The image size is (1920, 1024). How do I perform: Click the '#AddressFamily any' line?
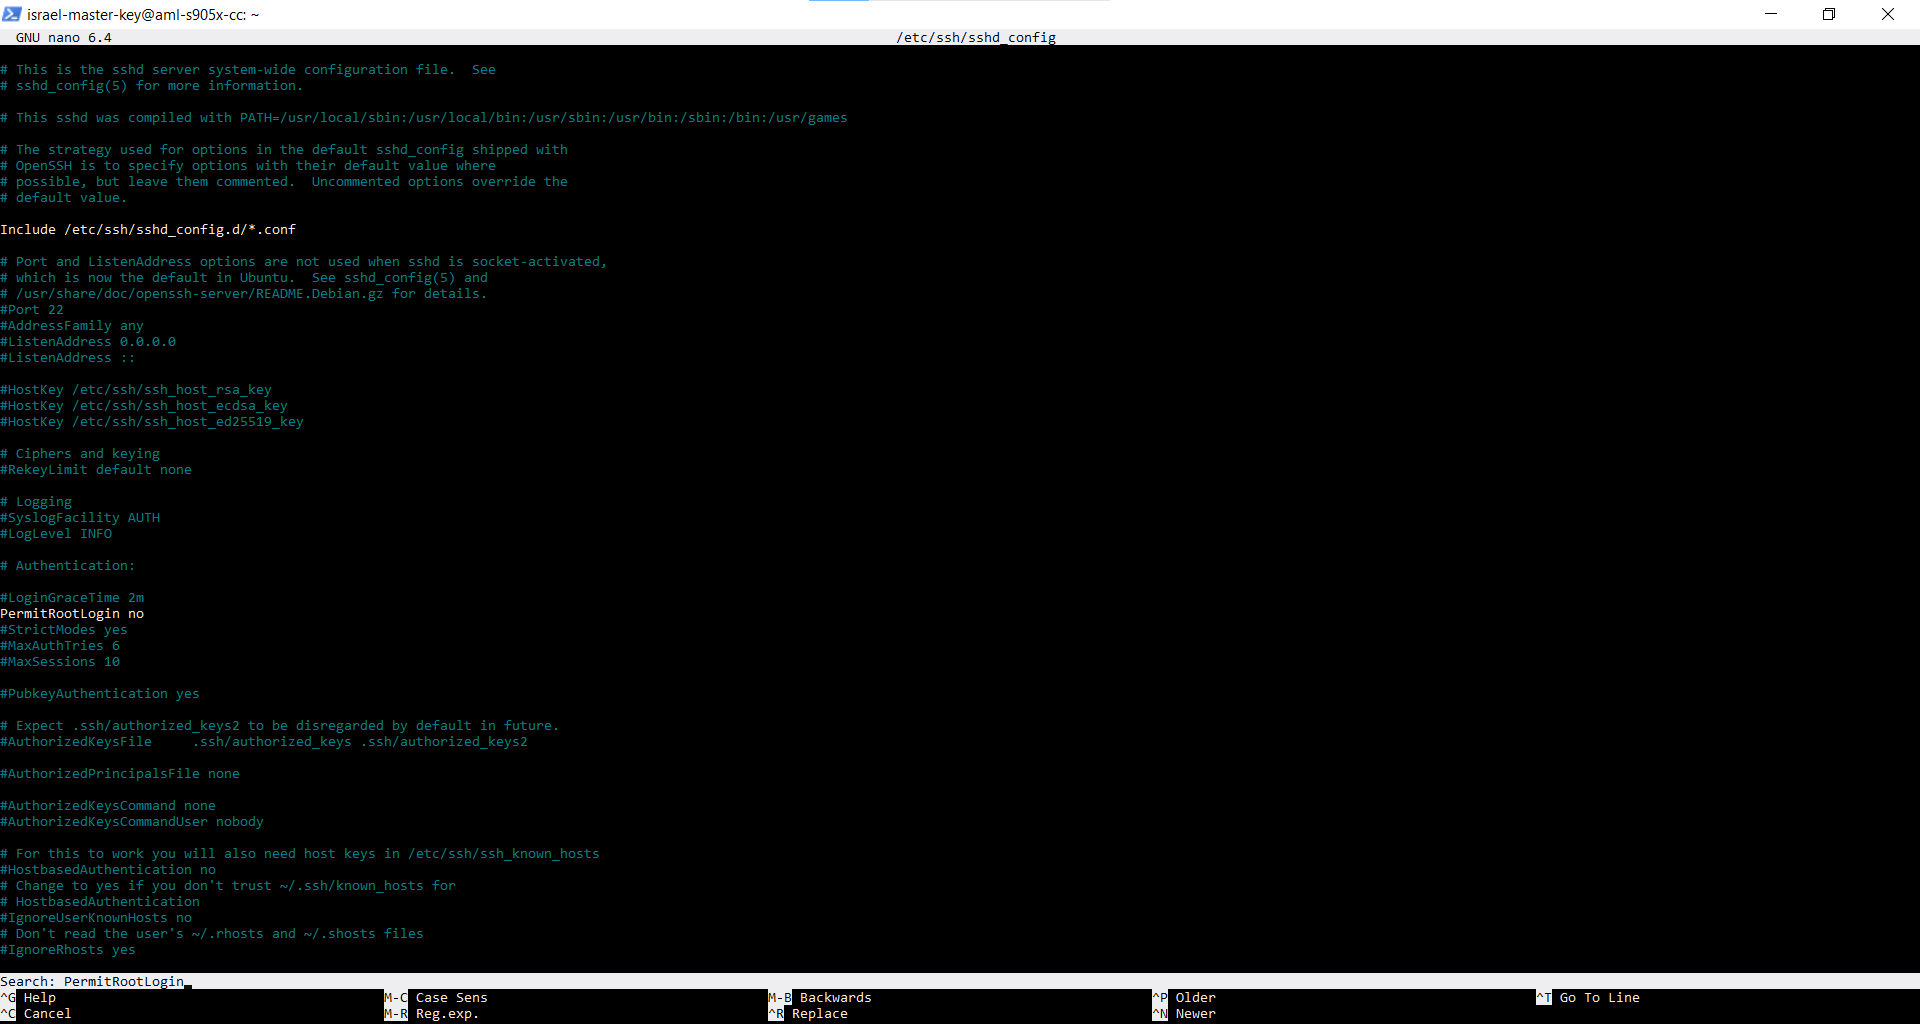point(72,325)
